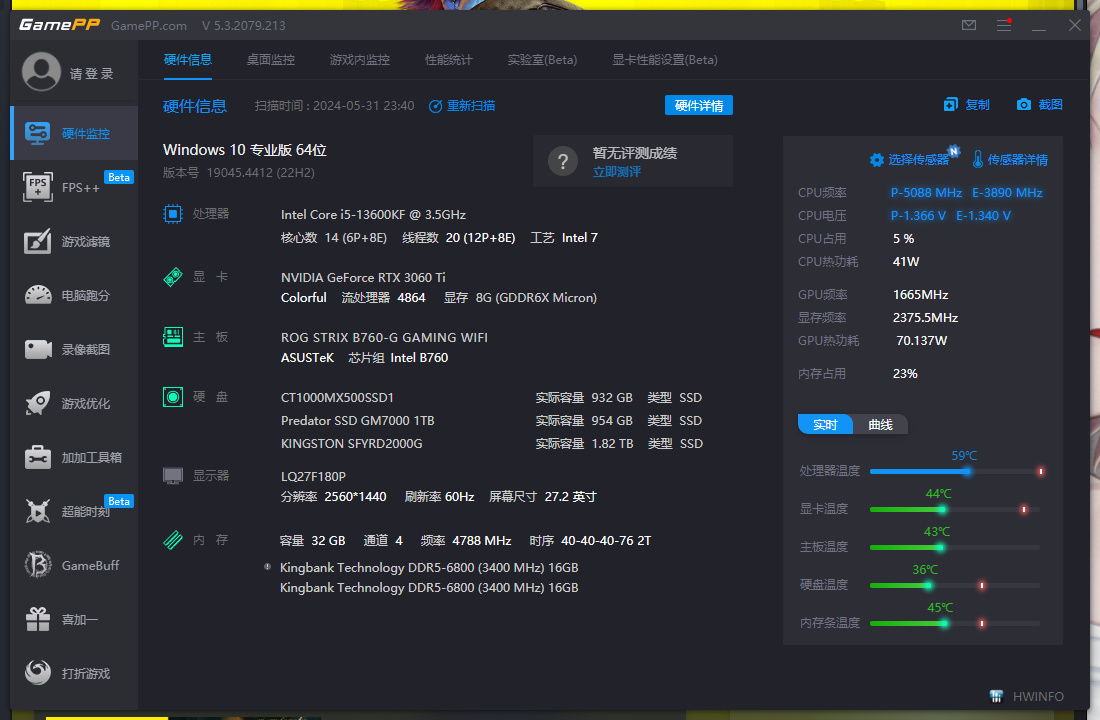Click CPU频率 value P-5088 MHz
This screenshot has height=720, width=1100.
click(x=926, y=192)
